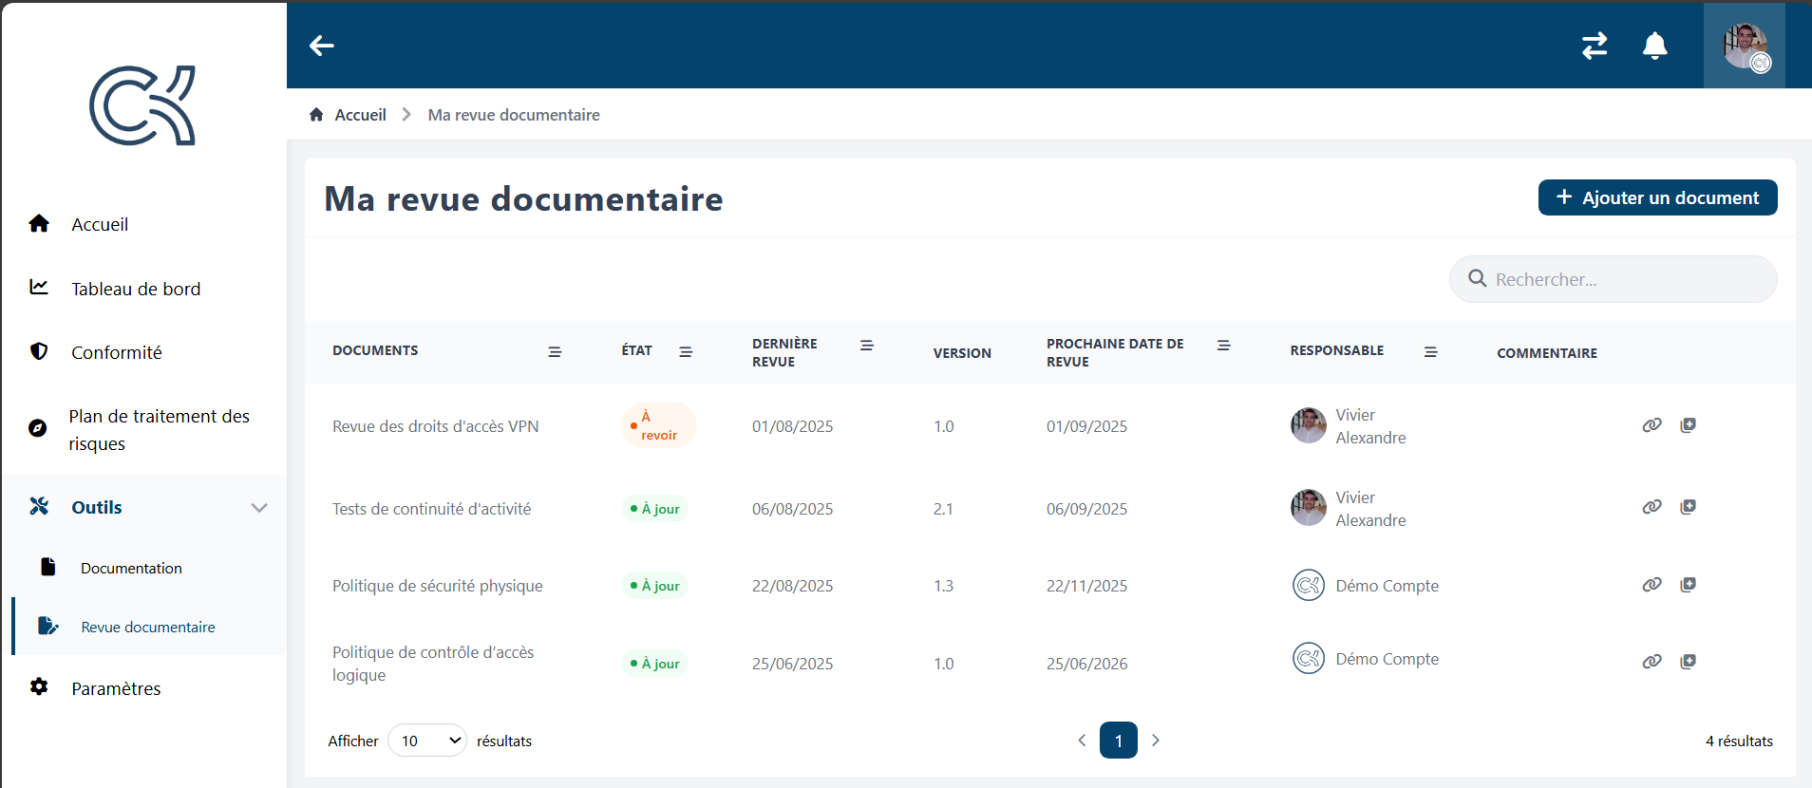Open the user profile avatar menu

[1745, 47]
